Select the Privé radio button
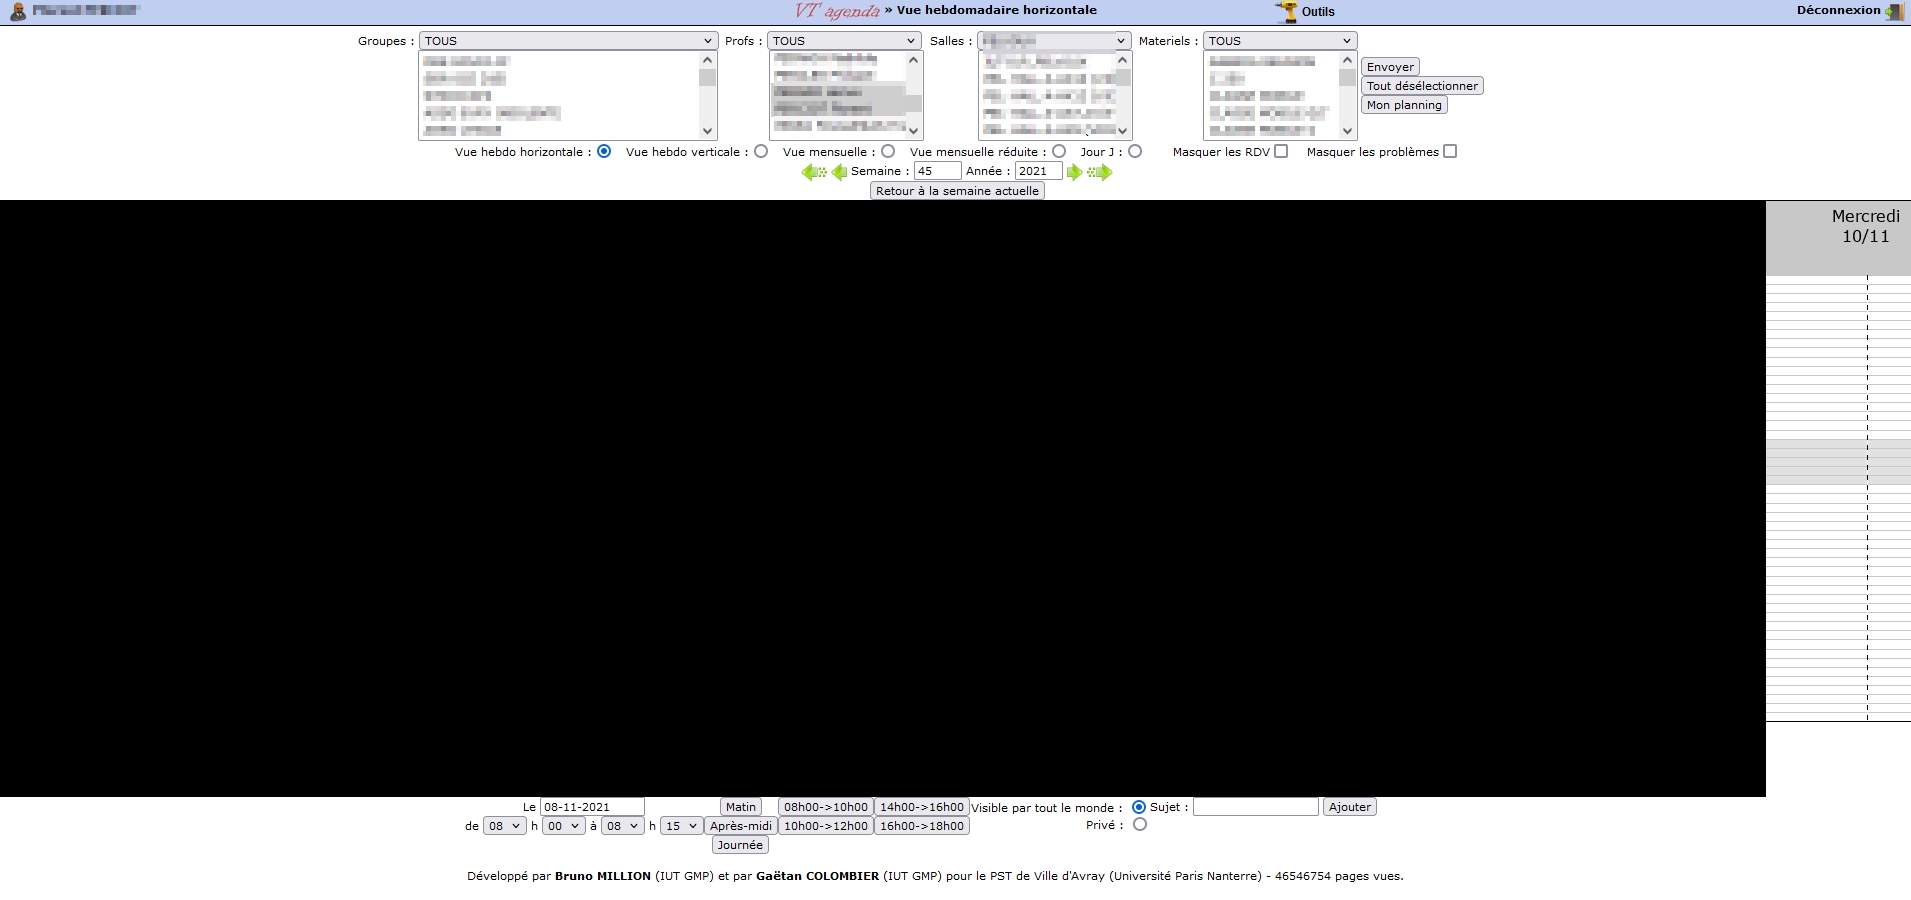This screenshot has width=1911, height=900. coord(1140,825)
